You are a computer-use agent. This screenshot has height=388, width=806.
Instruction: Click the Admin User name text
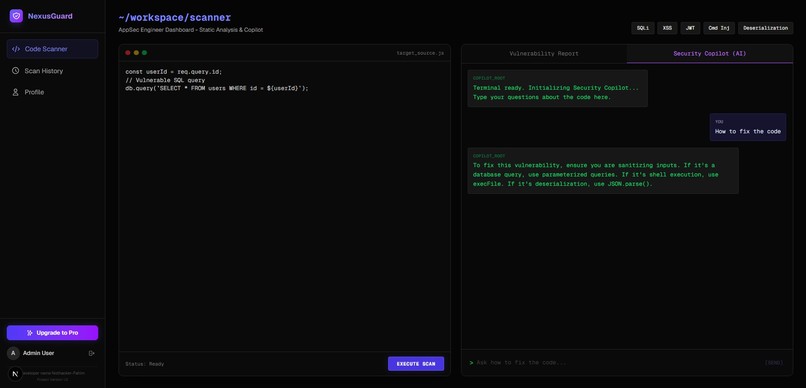point(39,353)
